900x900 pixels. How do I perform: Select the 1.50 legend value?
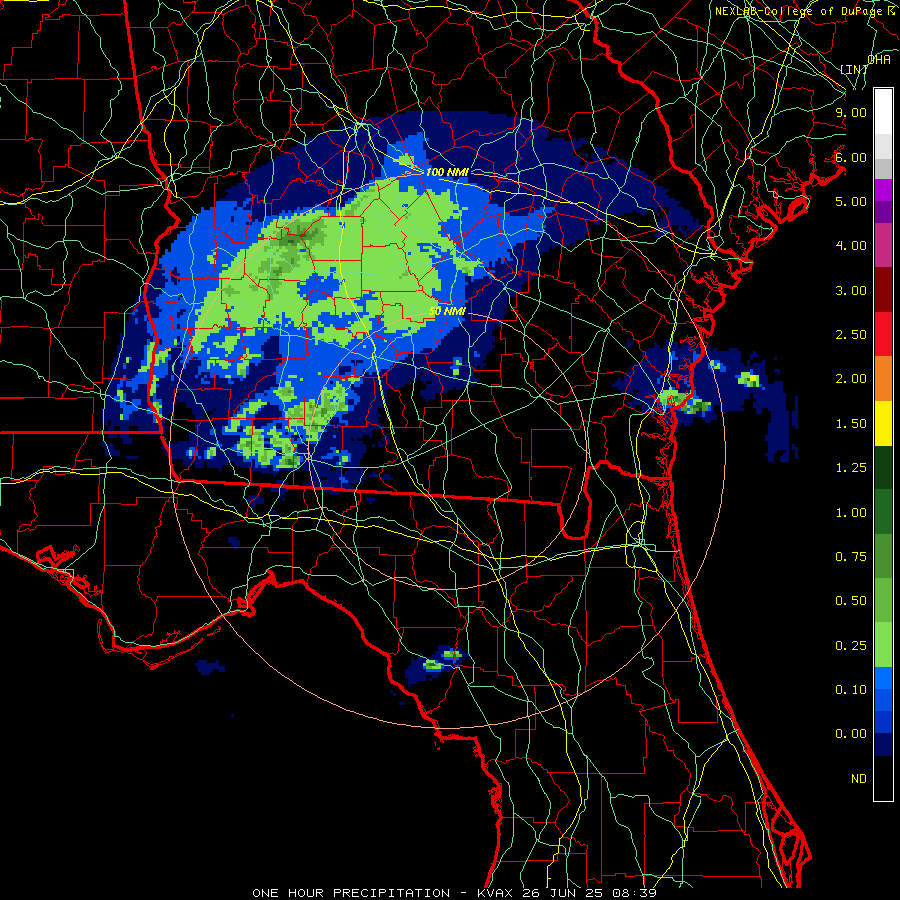point(851,424)
